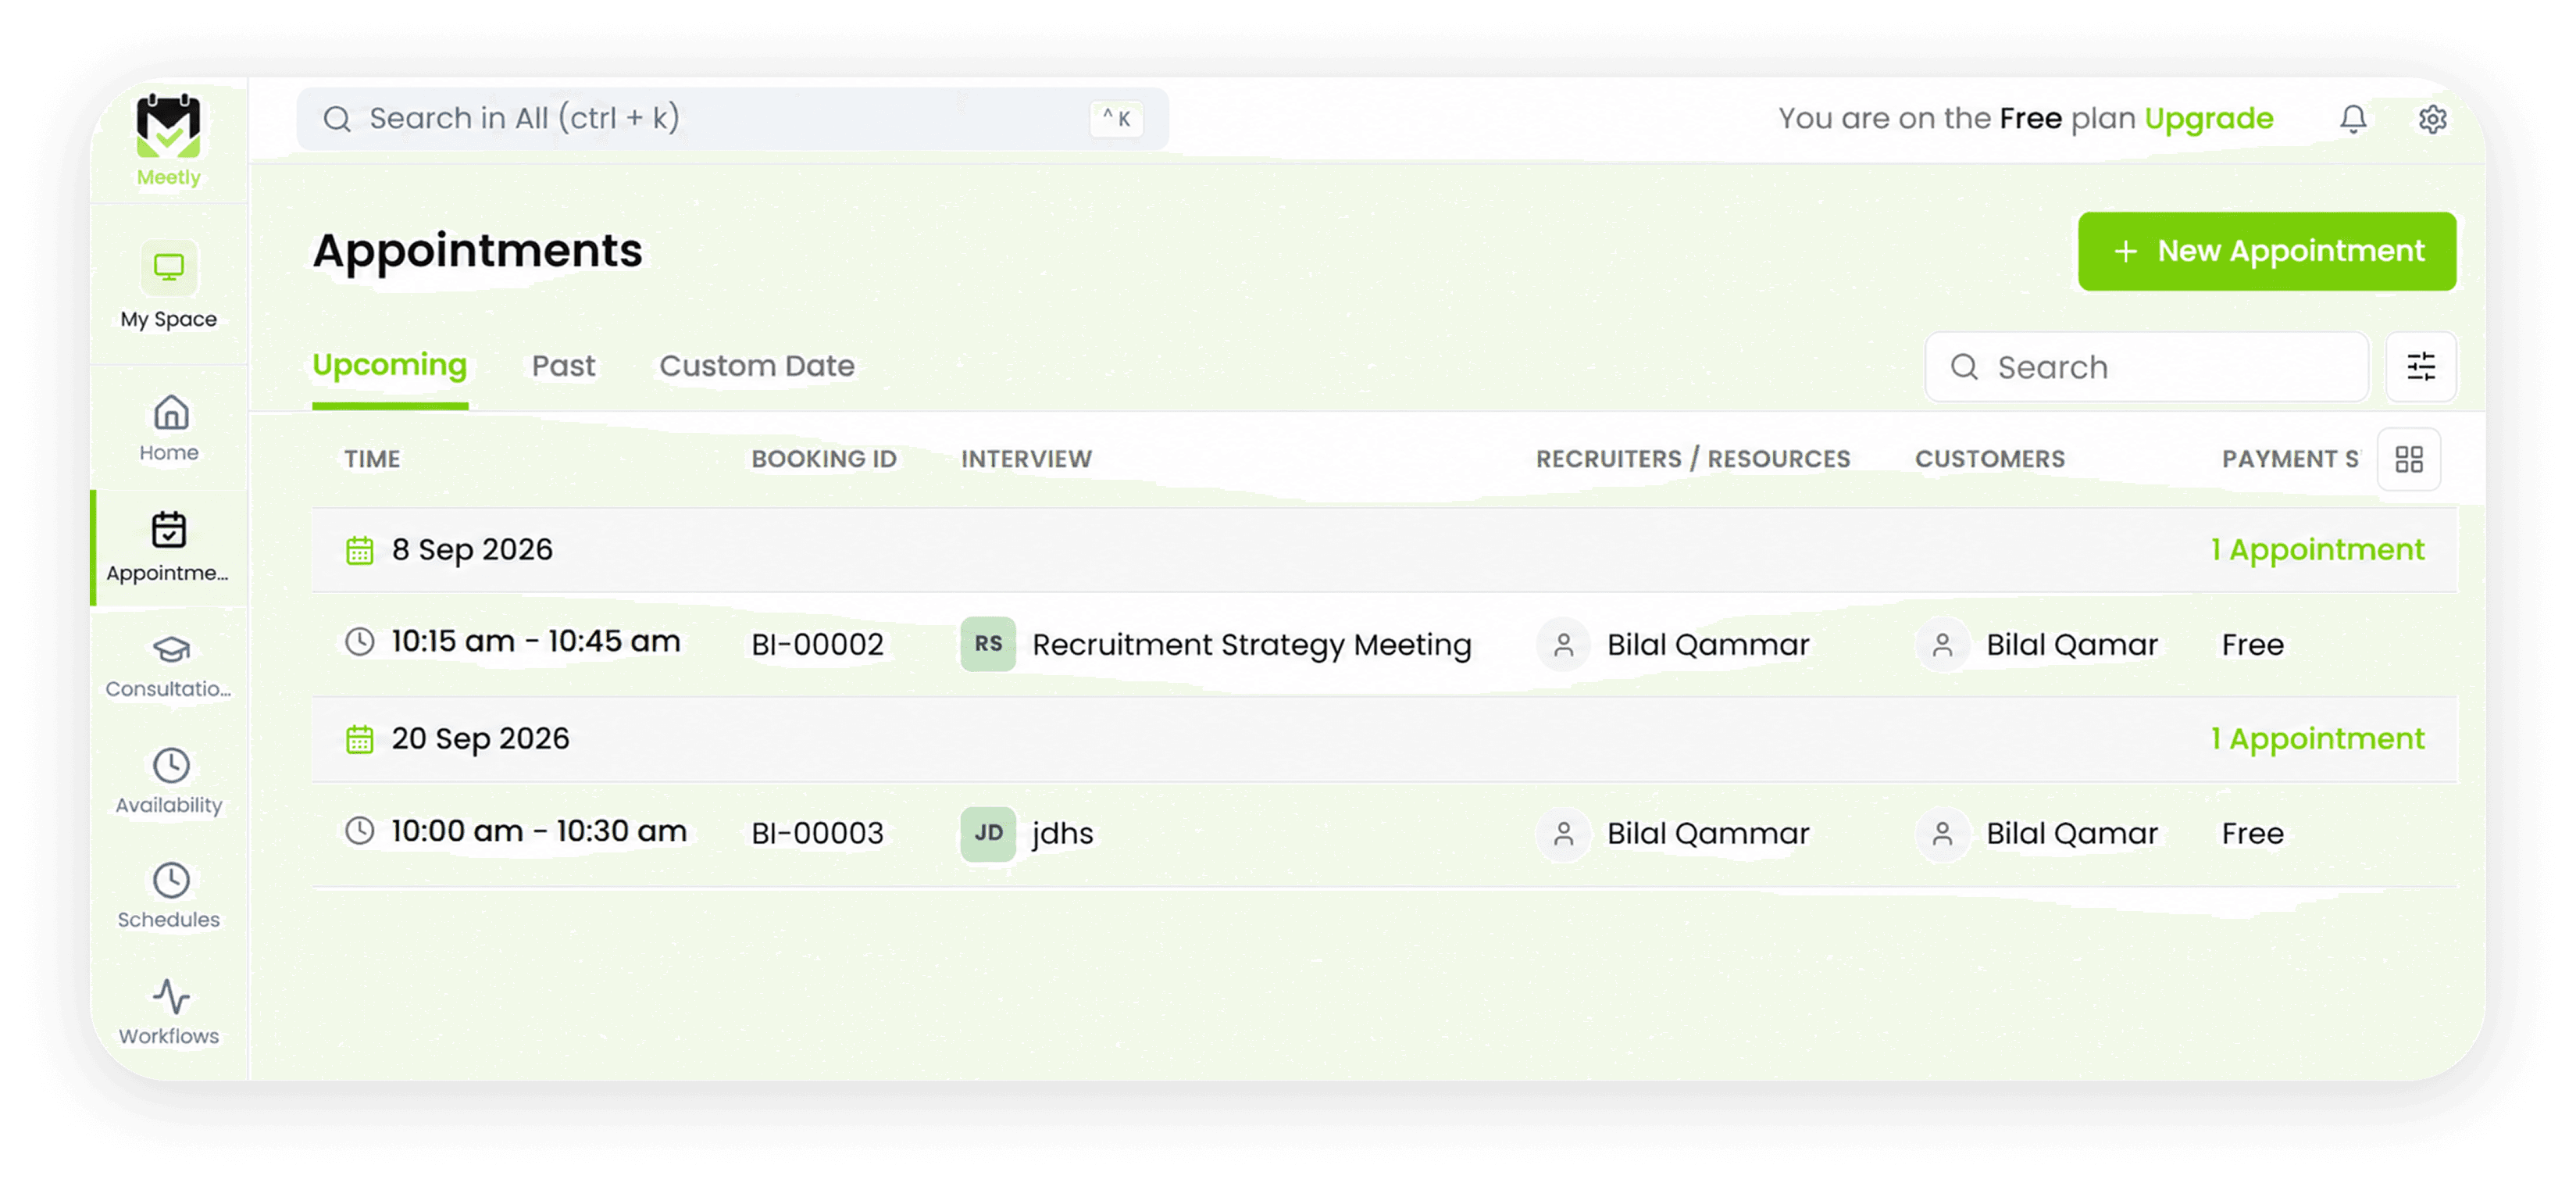Click Upgrade plan link
2576x1183 pixels.
coord(2209,119)
